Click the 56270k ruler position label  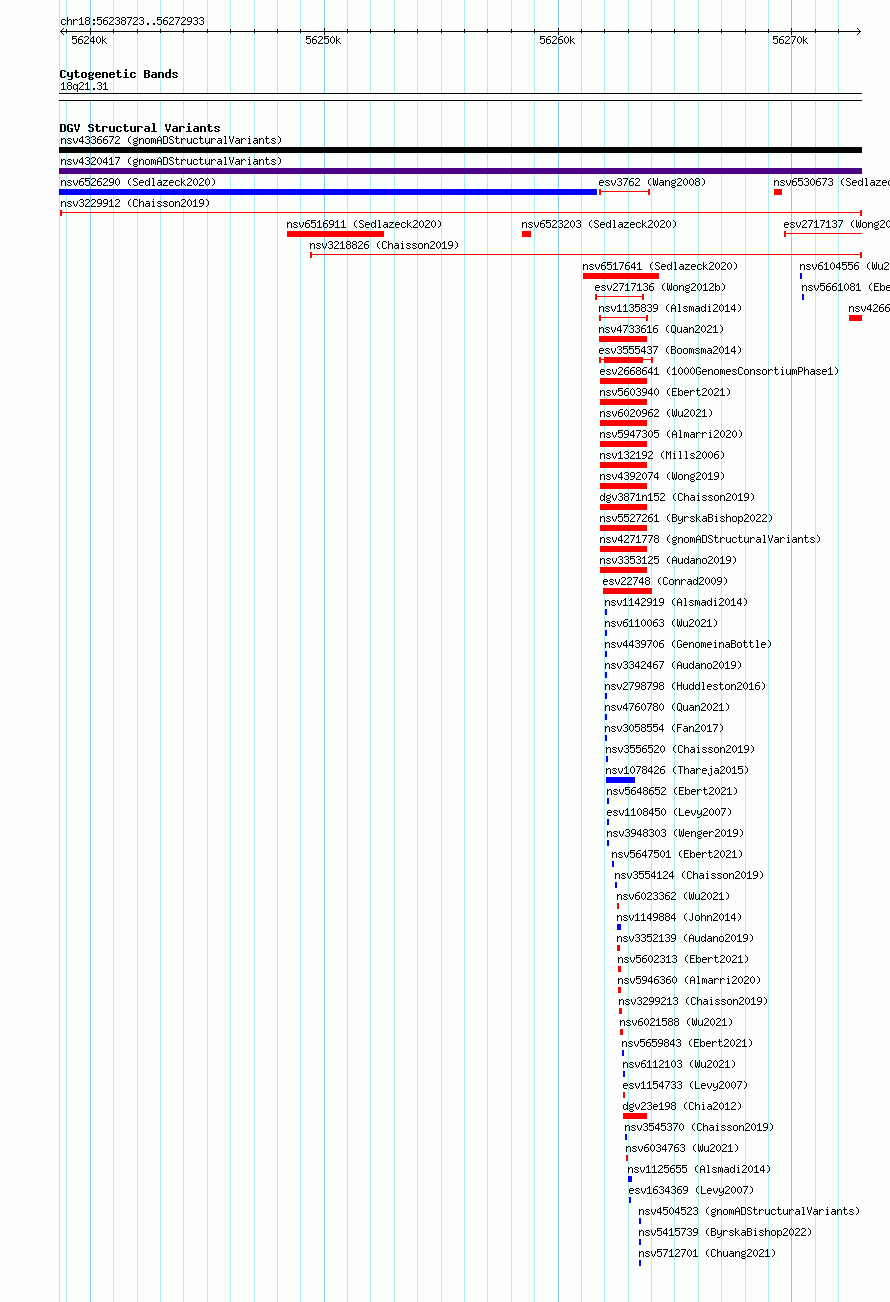pyautogui.click(x=790, y=40)
